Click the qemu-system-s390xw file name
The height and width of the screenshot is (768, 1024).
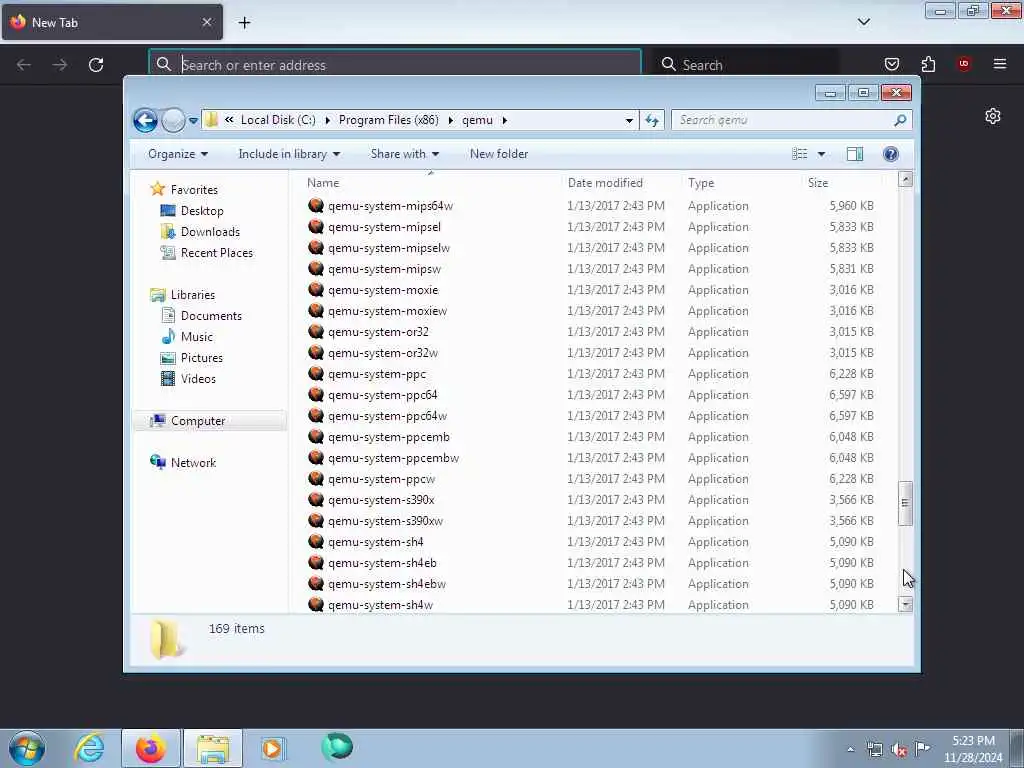(x=386, y=521)
